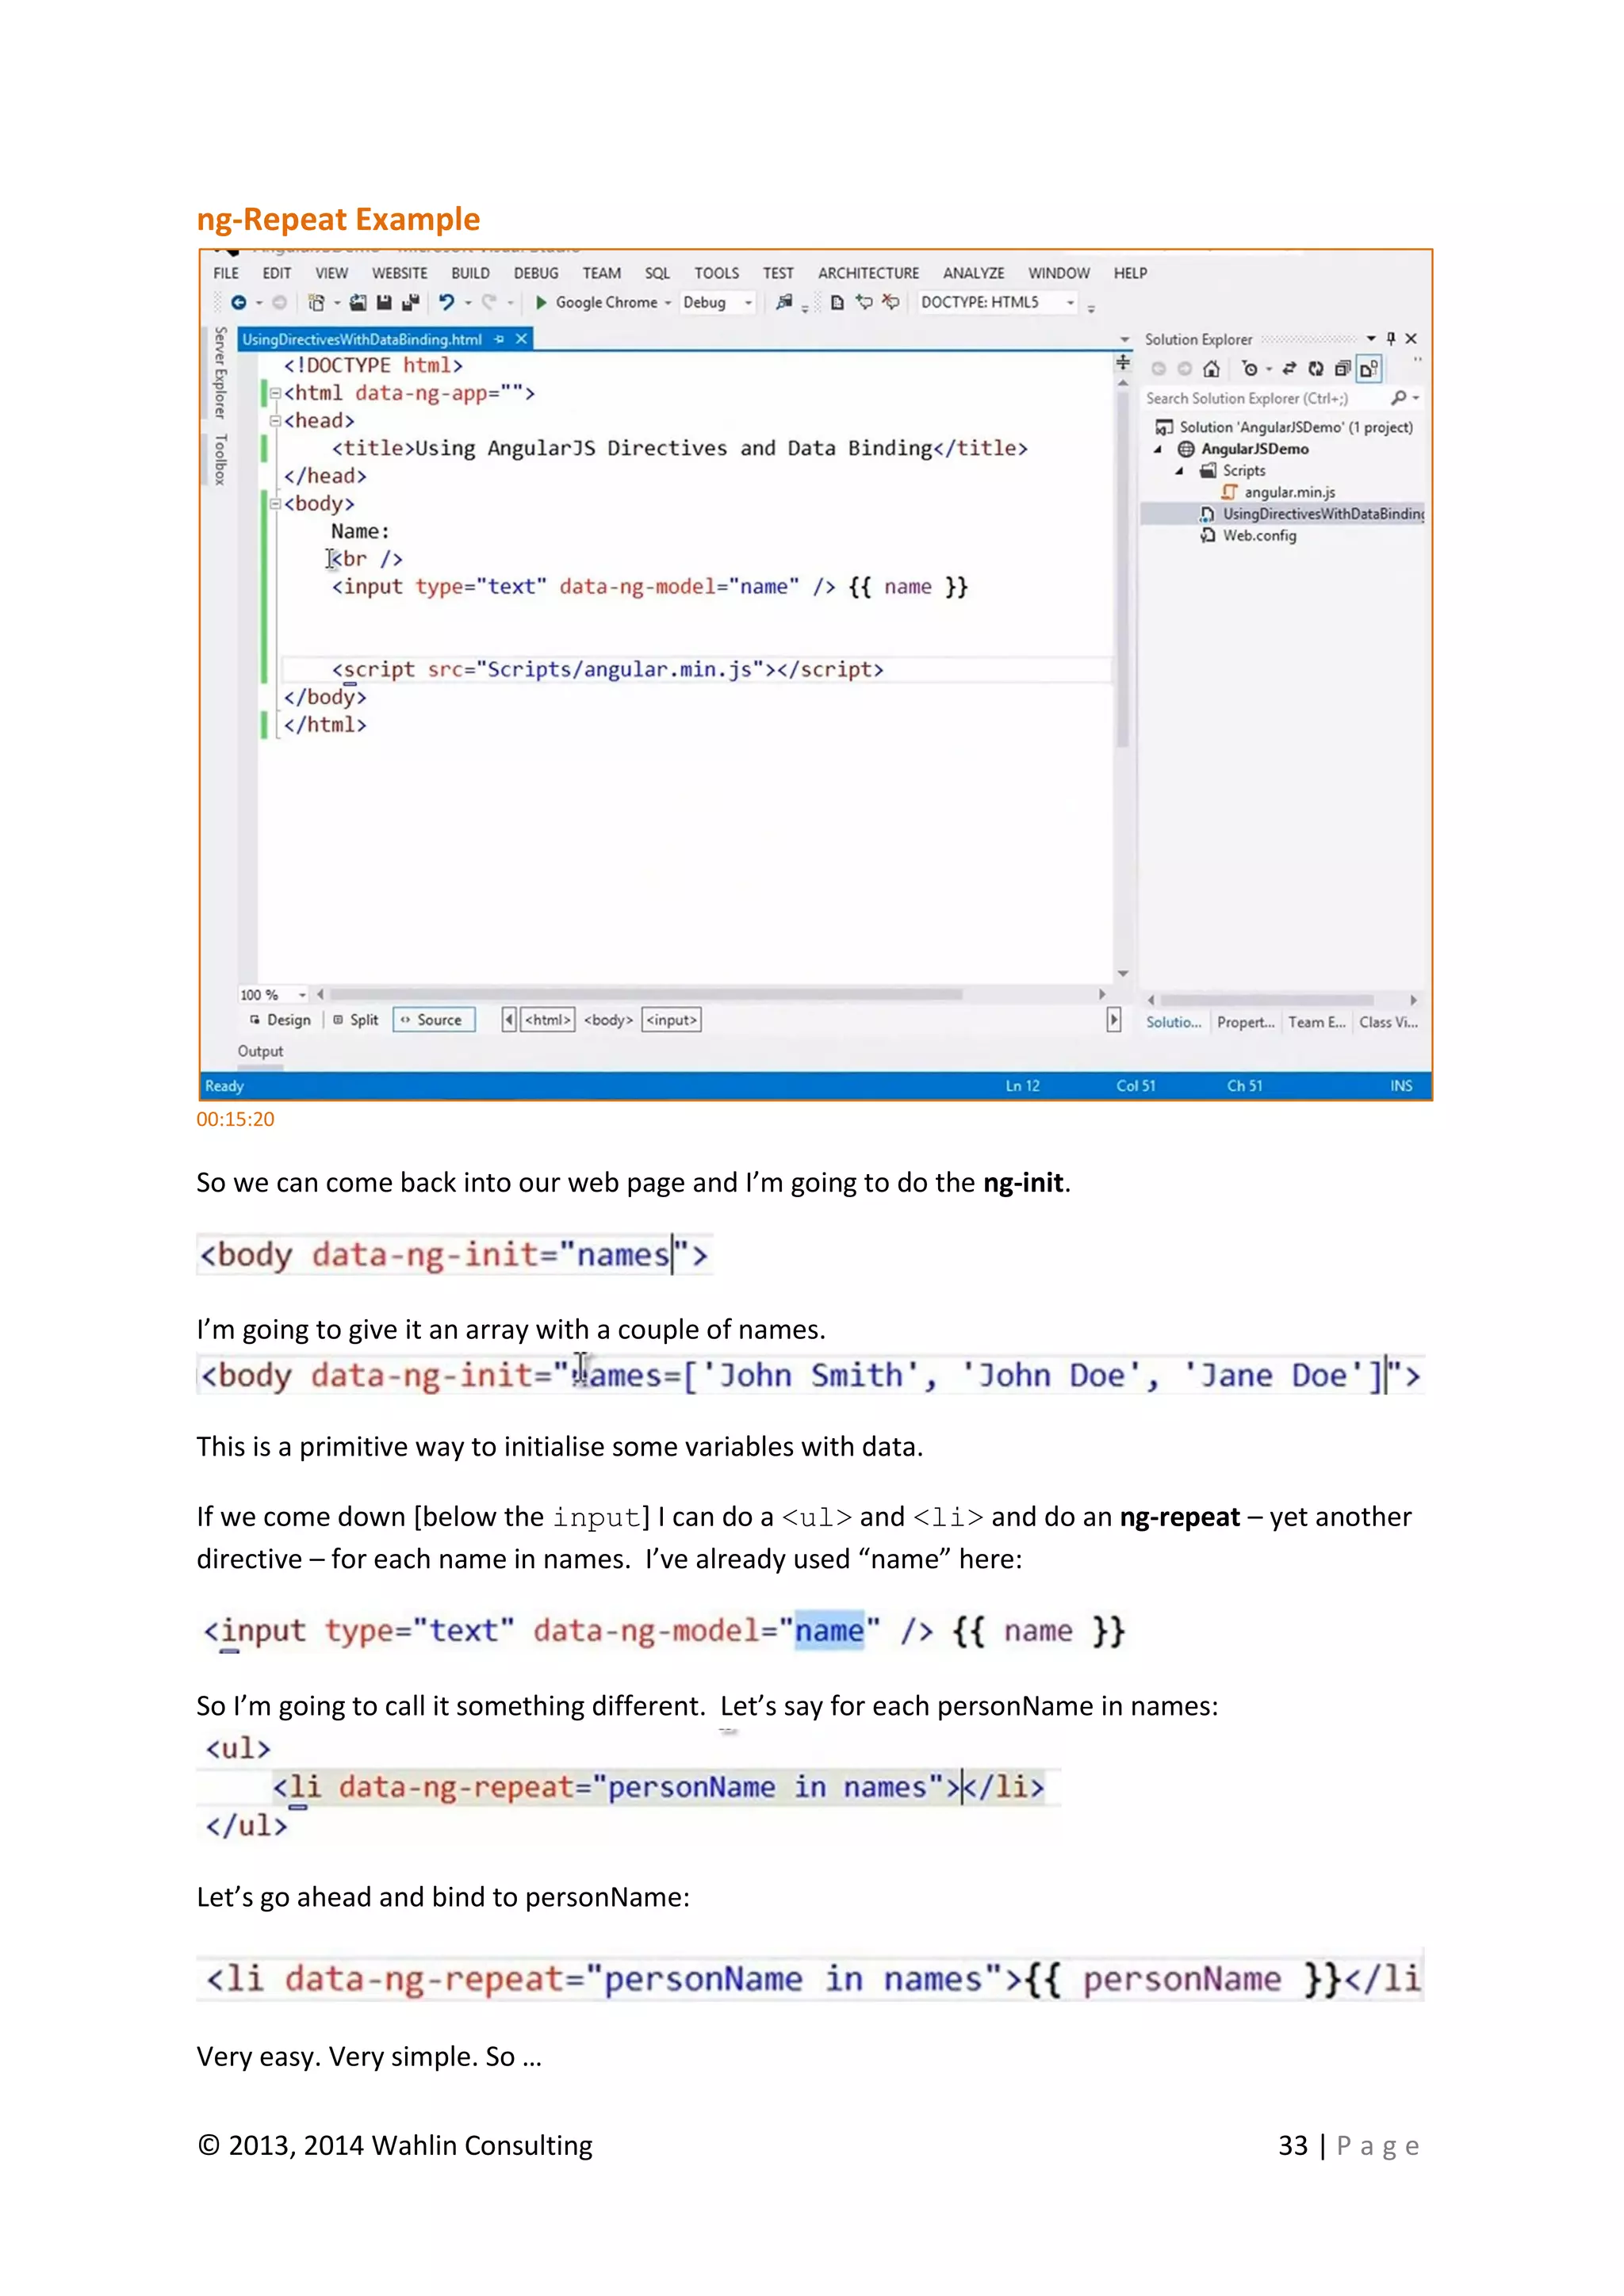This screenshot has height=2296, width=1624.
Task: Collapse the body element outlining box
Action: [275, 504]
